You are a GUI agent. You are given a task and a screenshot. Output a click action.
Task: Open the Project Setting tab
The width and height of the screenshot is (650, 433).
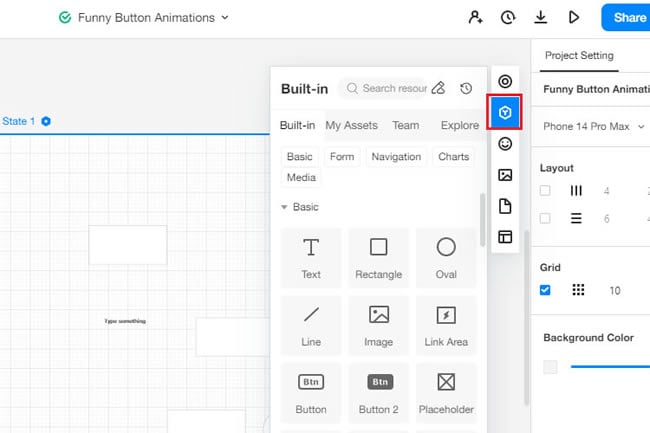(579, 56)
